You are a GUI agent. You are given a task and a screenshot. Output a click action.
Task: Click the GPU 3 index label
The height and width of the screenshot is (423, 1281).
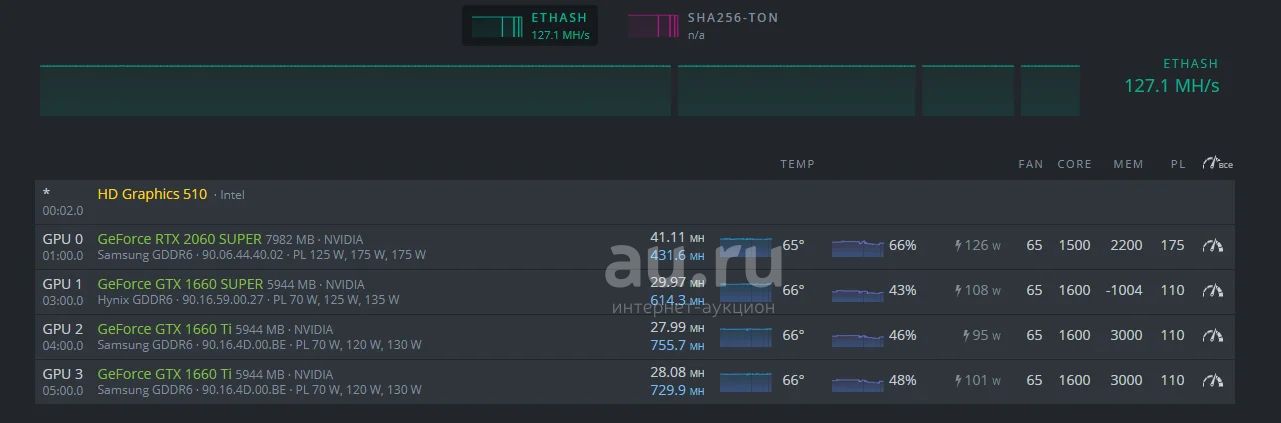63,374
